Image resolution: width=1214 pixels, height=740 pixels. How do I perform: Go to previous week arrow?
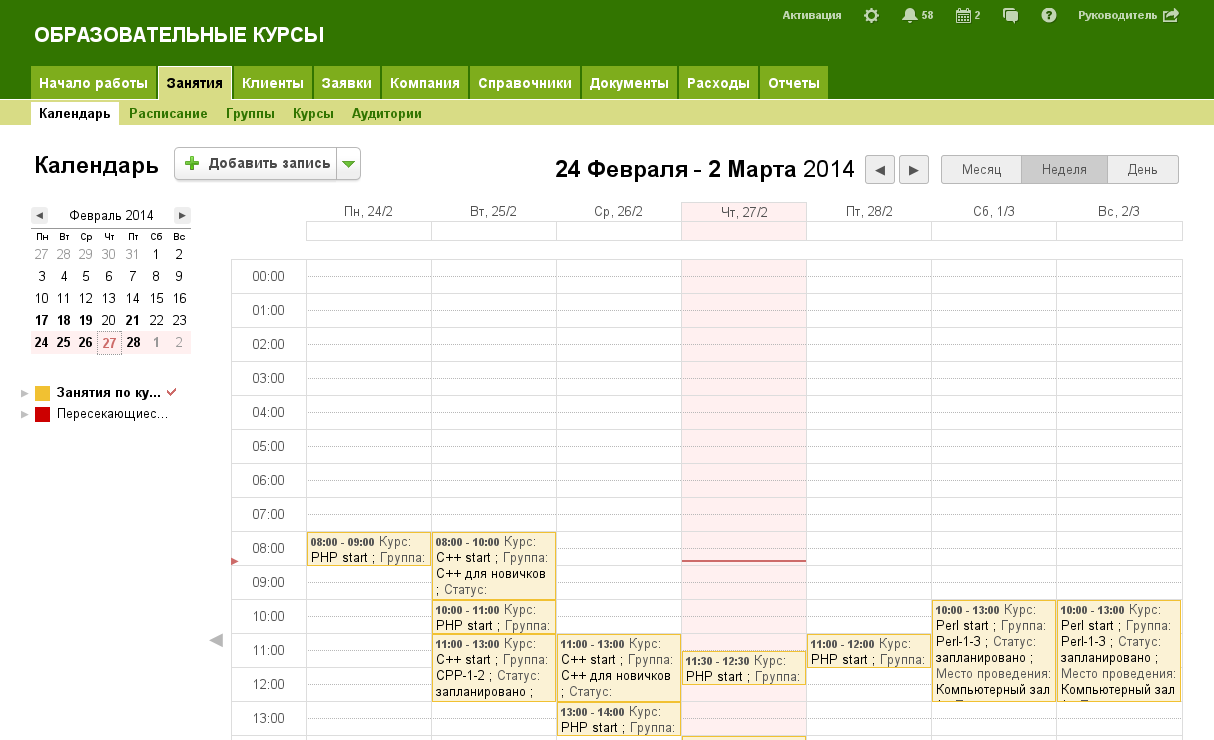coord(879,170)
